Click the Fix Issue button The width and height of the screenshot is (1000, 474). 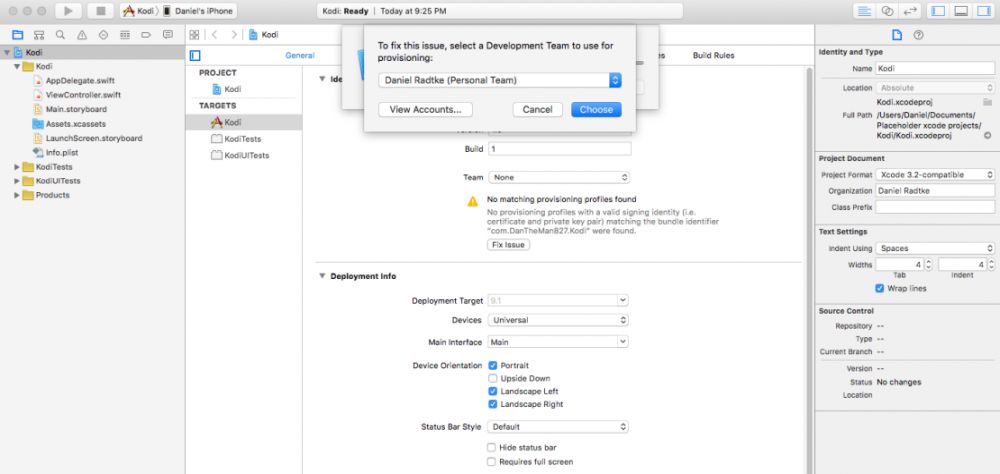(508, 245)
